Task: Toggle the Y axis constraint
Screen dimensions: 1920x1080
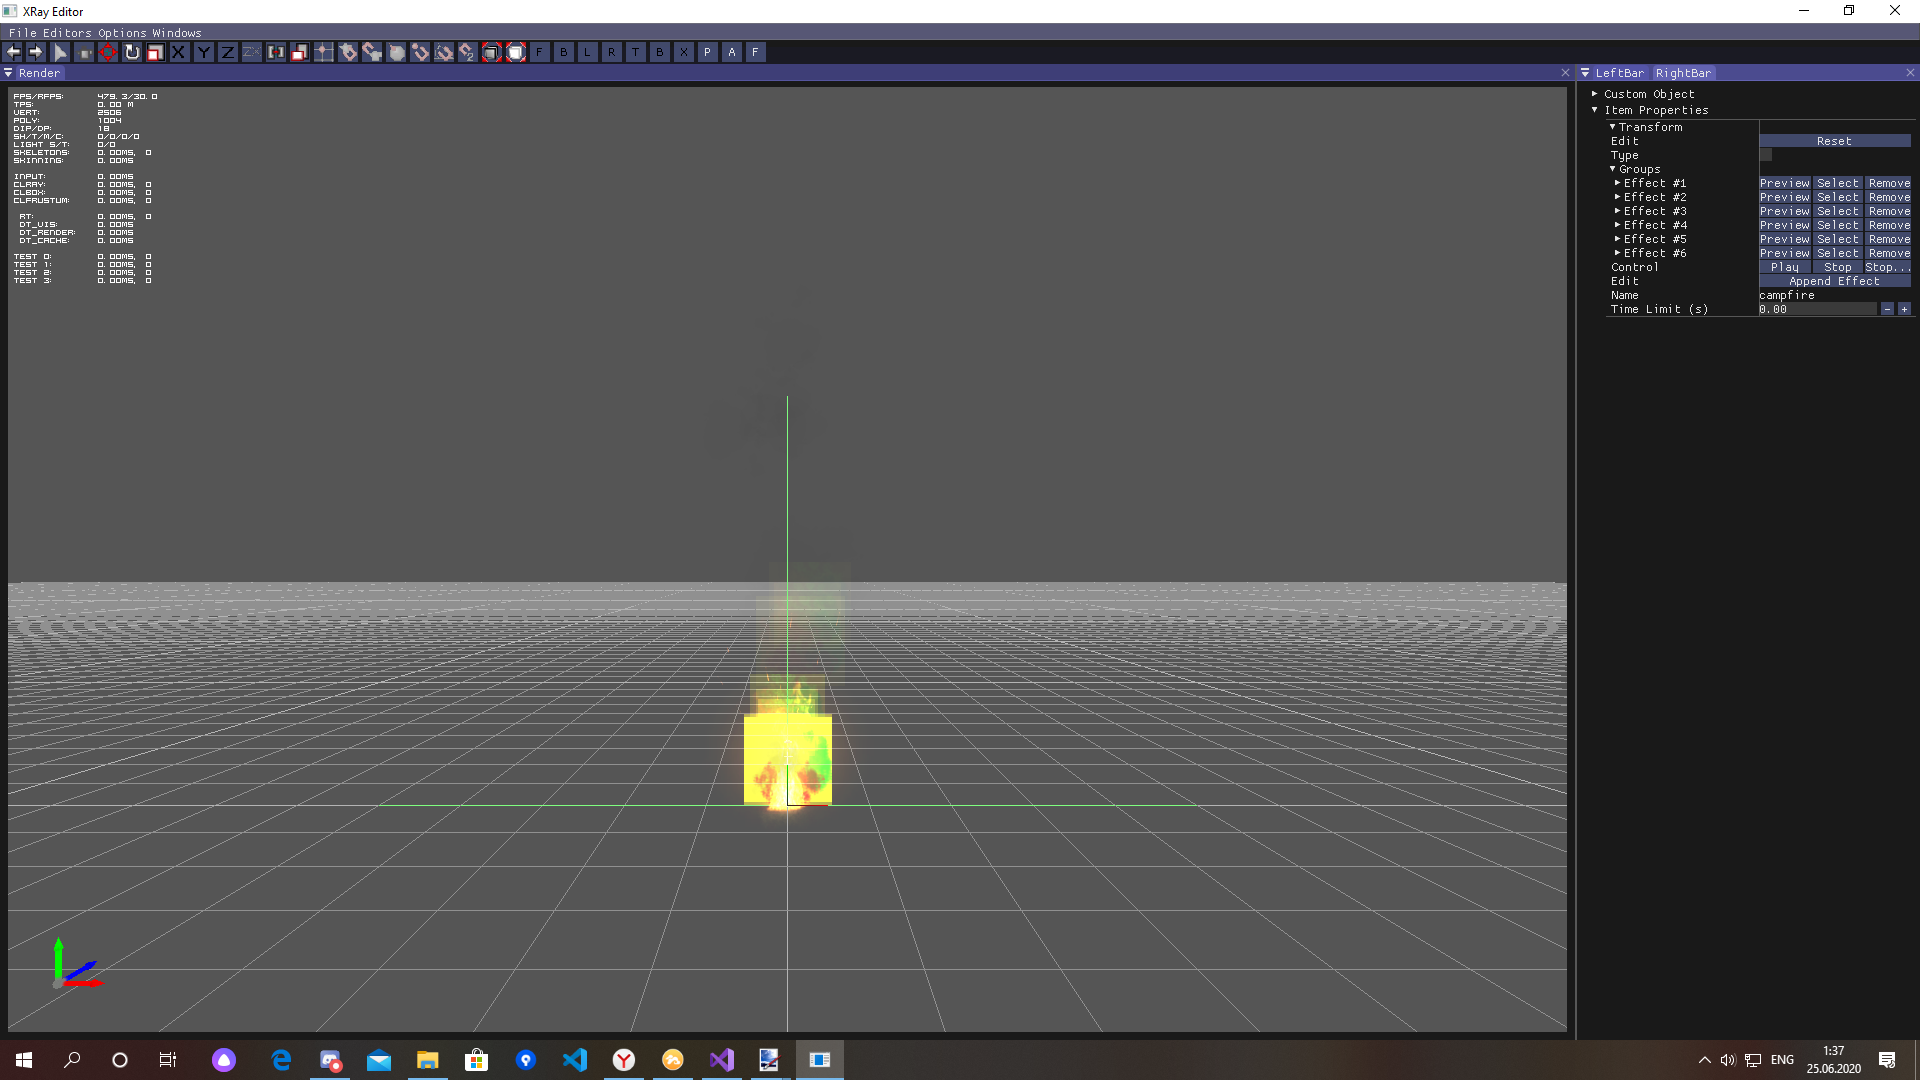Action: tap(204, 52)
